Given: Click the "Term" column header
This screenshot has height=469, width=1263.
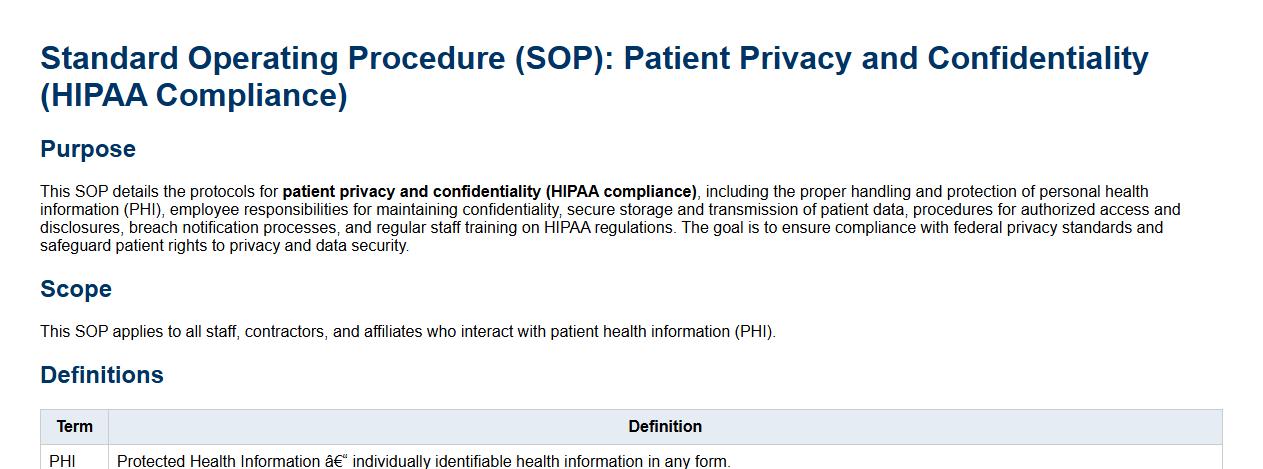Looking at the screenshot, I should (x=75, y=427).
